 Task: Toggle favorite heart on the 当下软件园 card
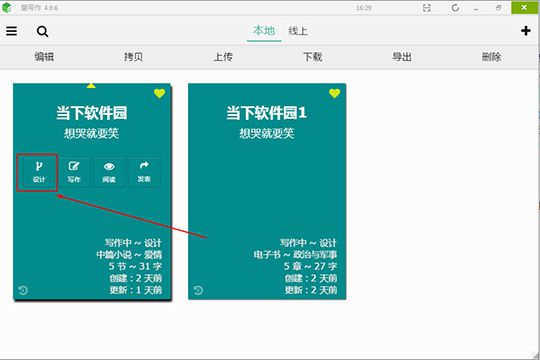159,93
